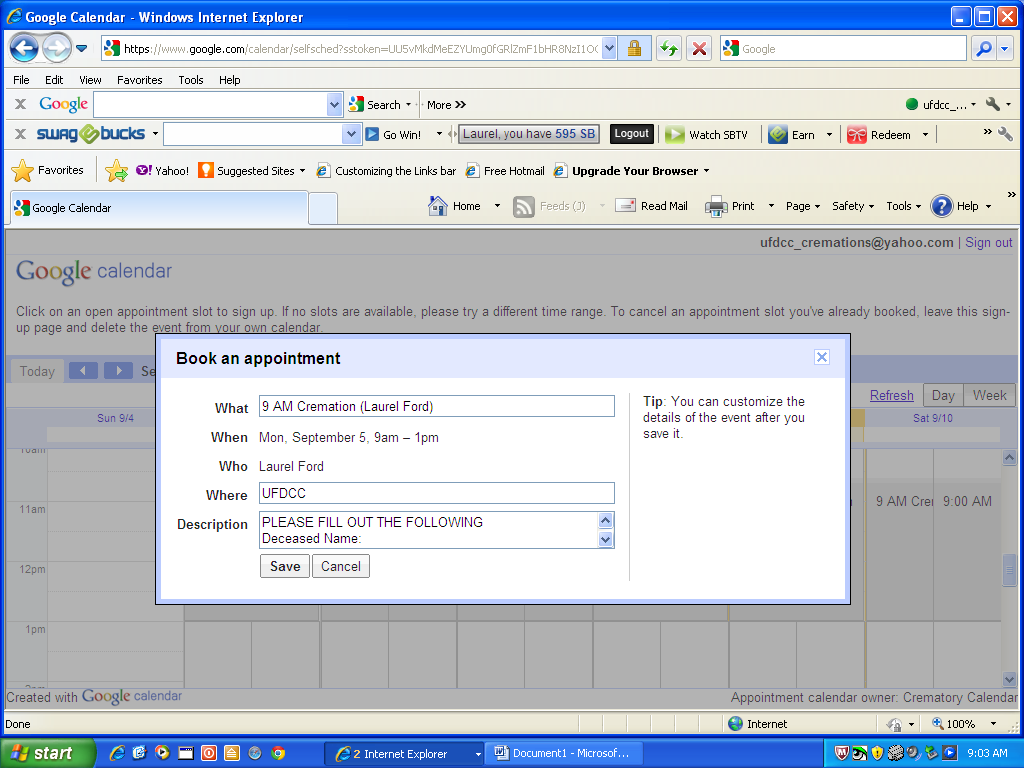Click the McAfee shield tray icon
1024x768 pixels.
pyautogui.click(x=842, y=753)
